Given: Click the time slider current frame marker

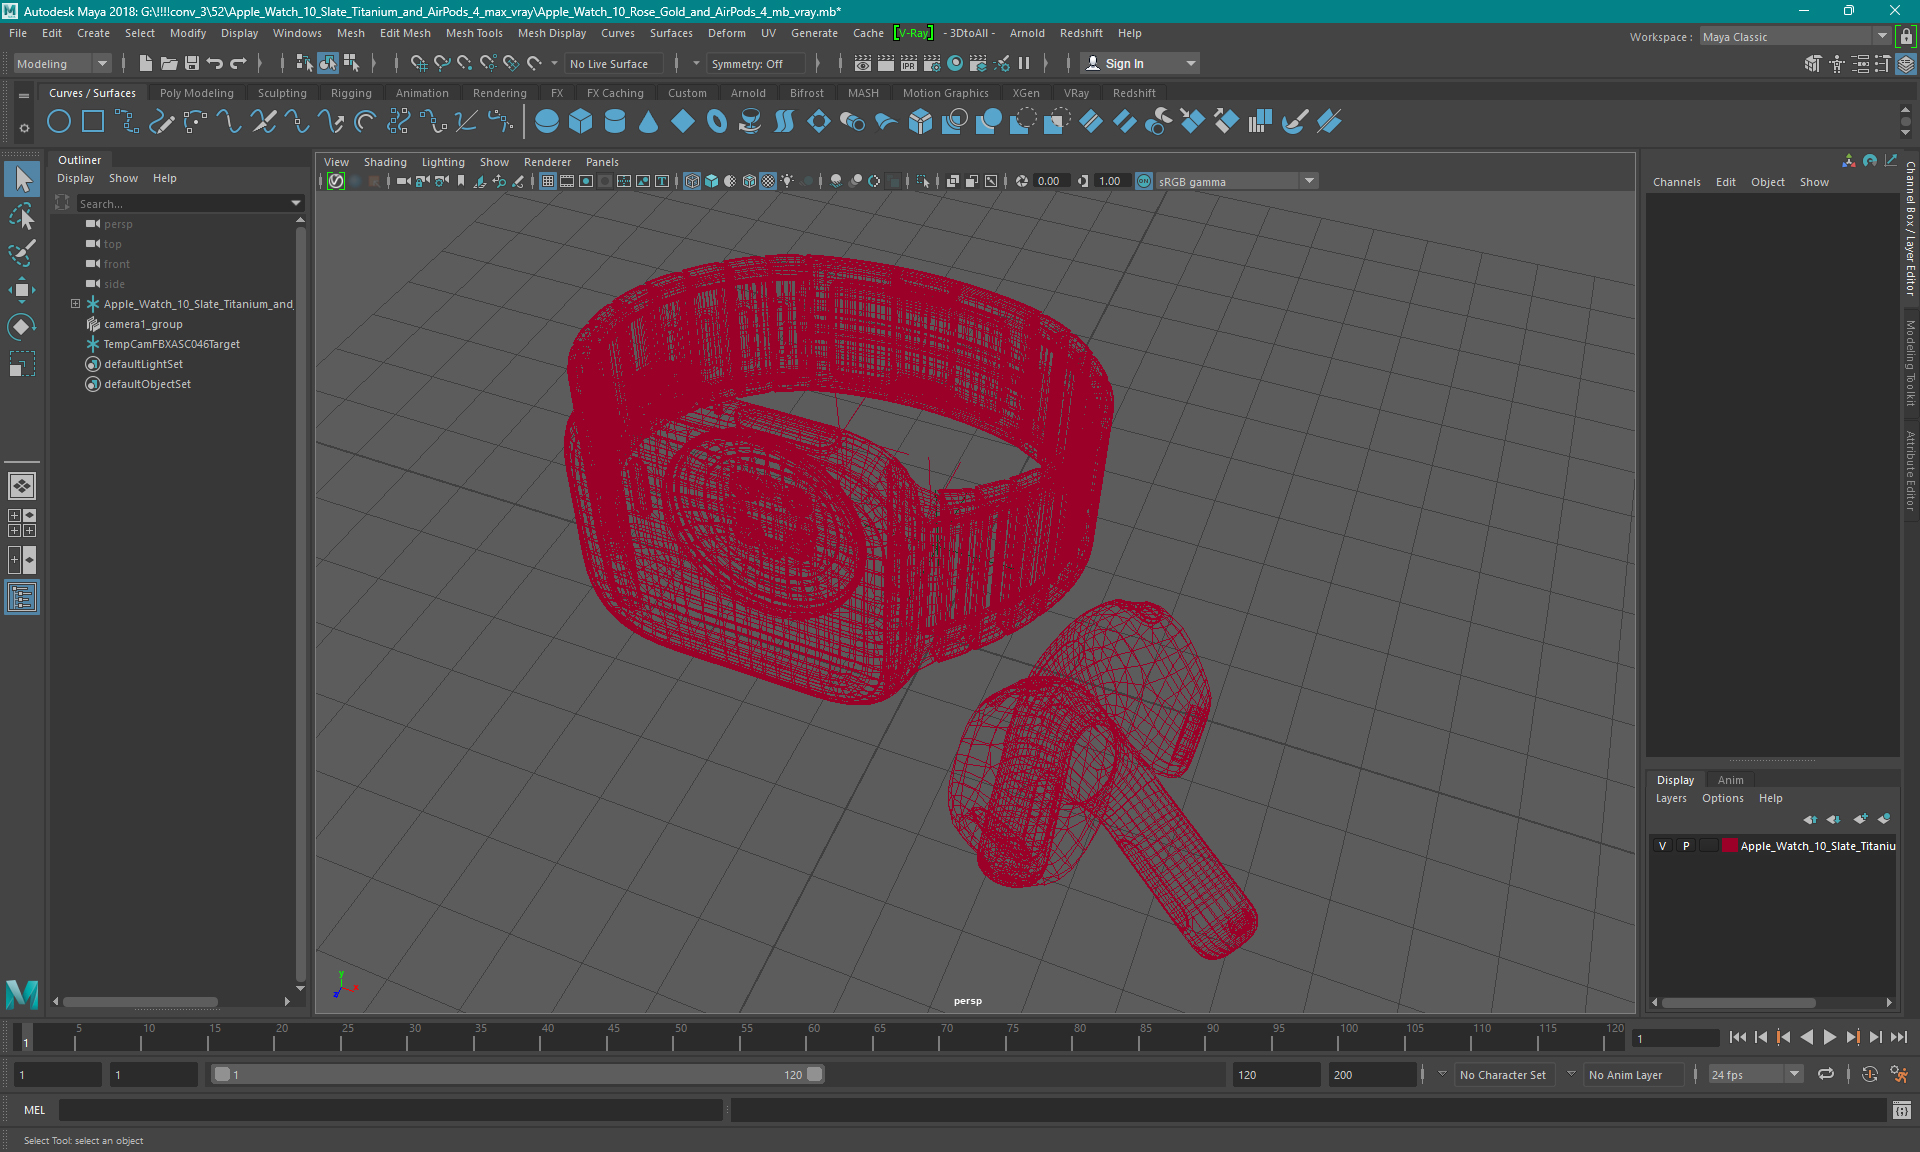Looking at the screenshot, I should [x=26, y=1038].
